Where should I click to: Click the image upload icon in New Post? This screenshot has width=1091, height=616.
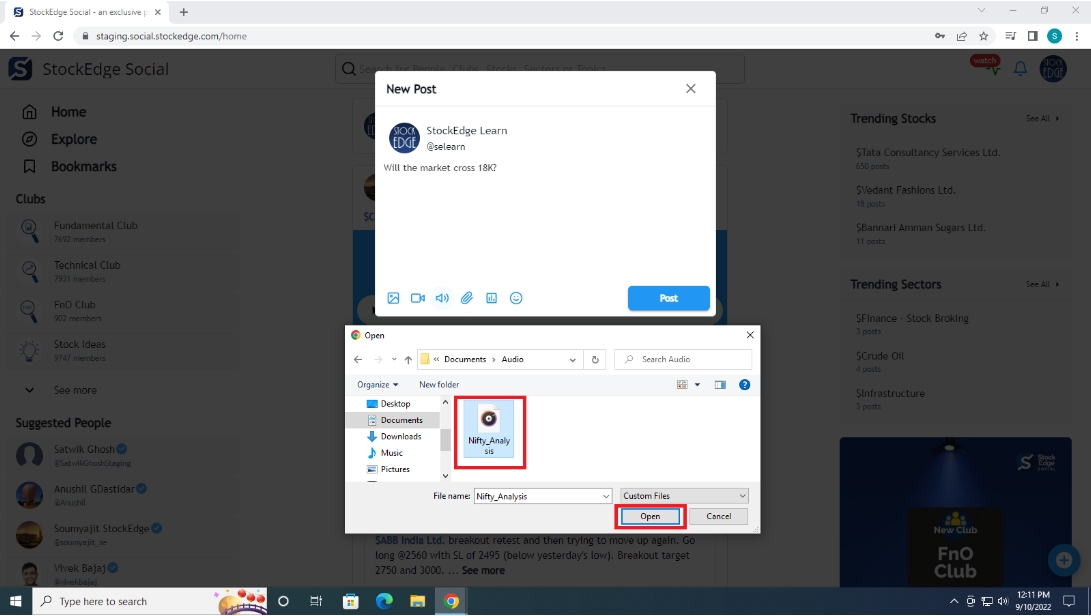click(x=393, y=298)
